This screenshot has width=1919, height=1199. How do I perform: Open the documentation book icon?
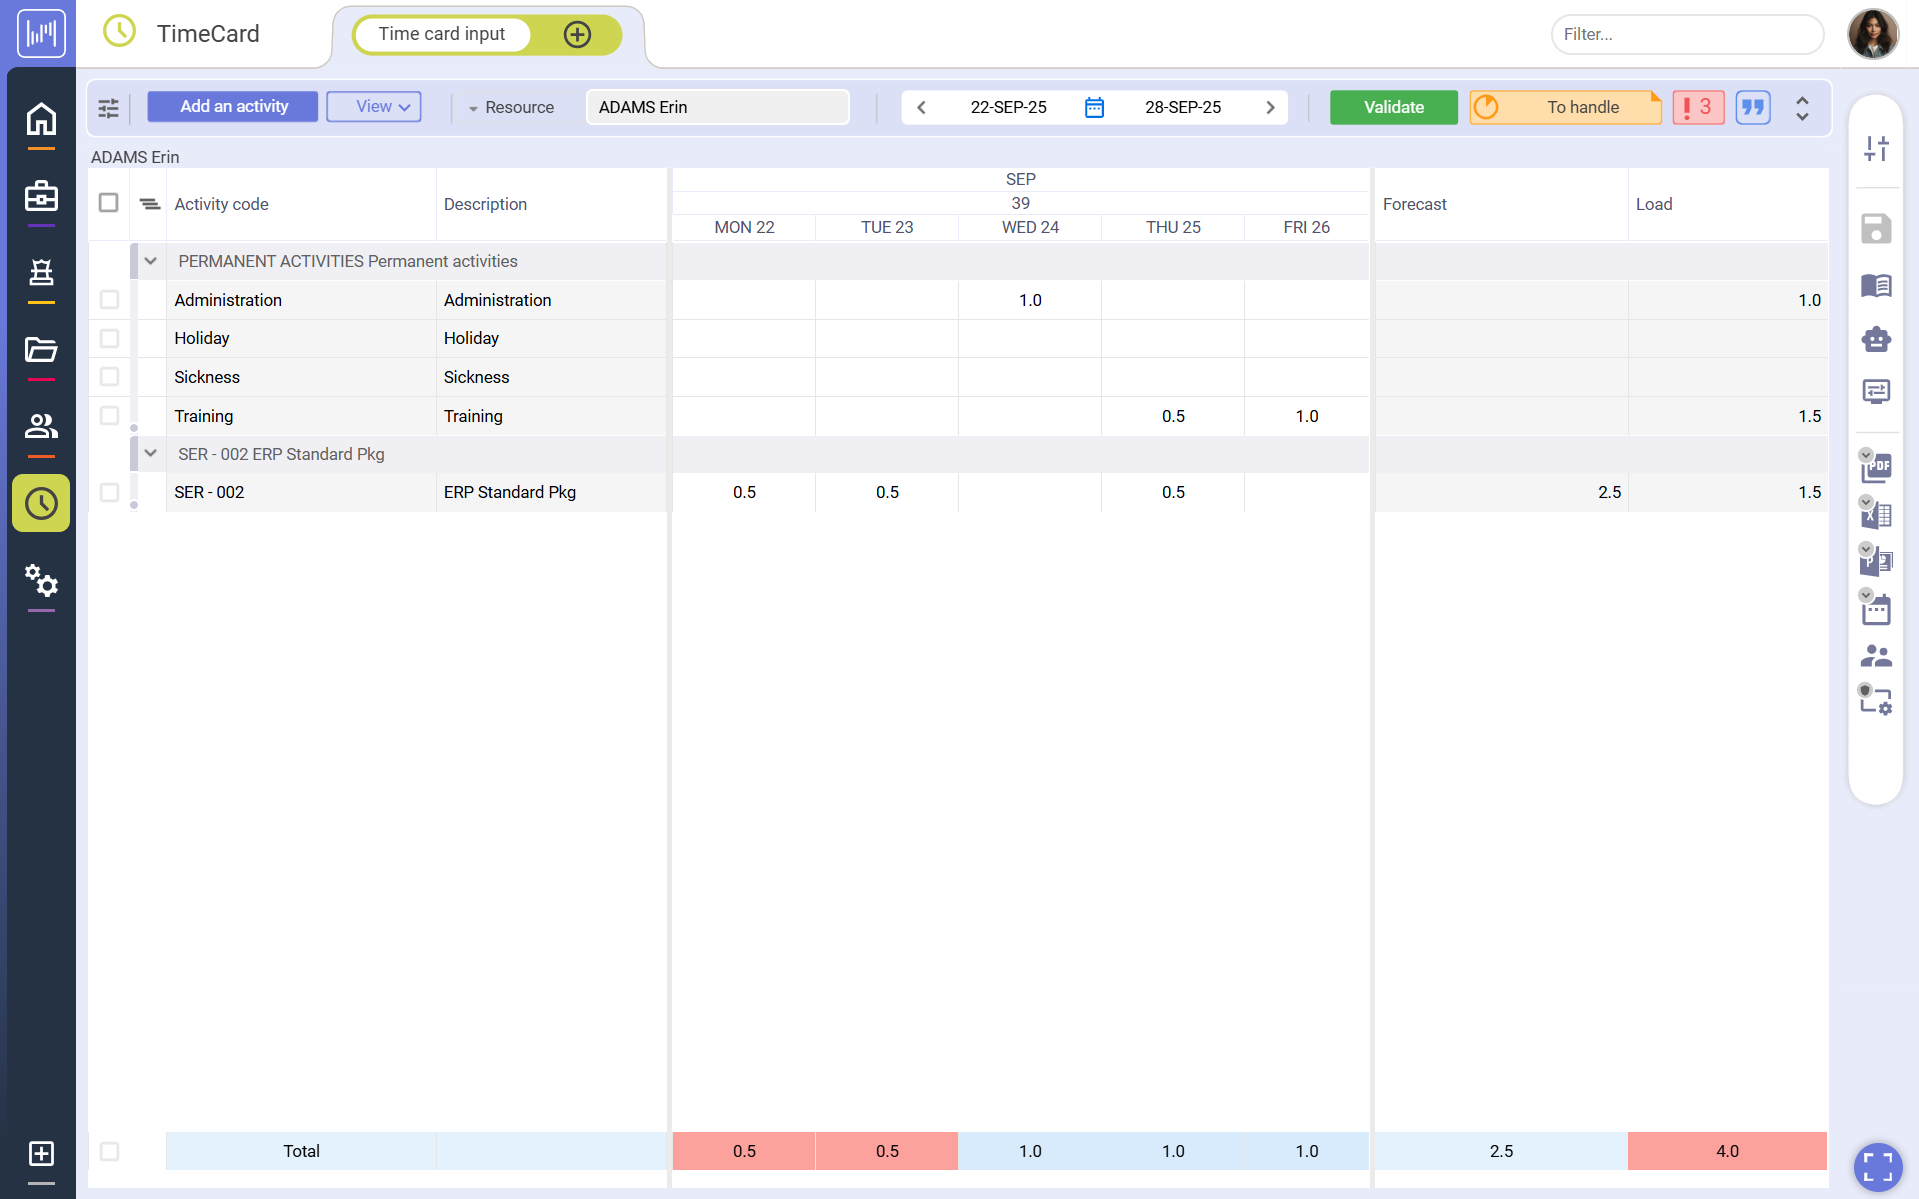point(1877,285)
